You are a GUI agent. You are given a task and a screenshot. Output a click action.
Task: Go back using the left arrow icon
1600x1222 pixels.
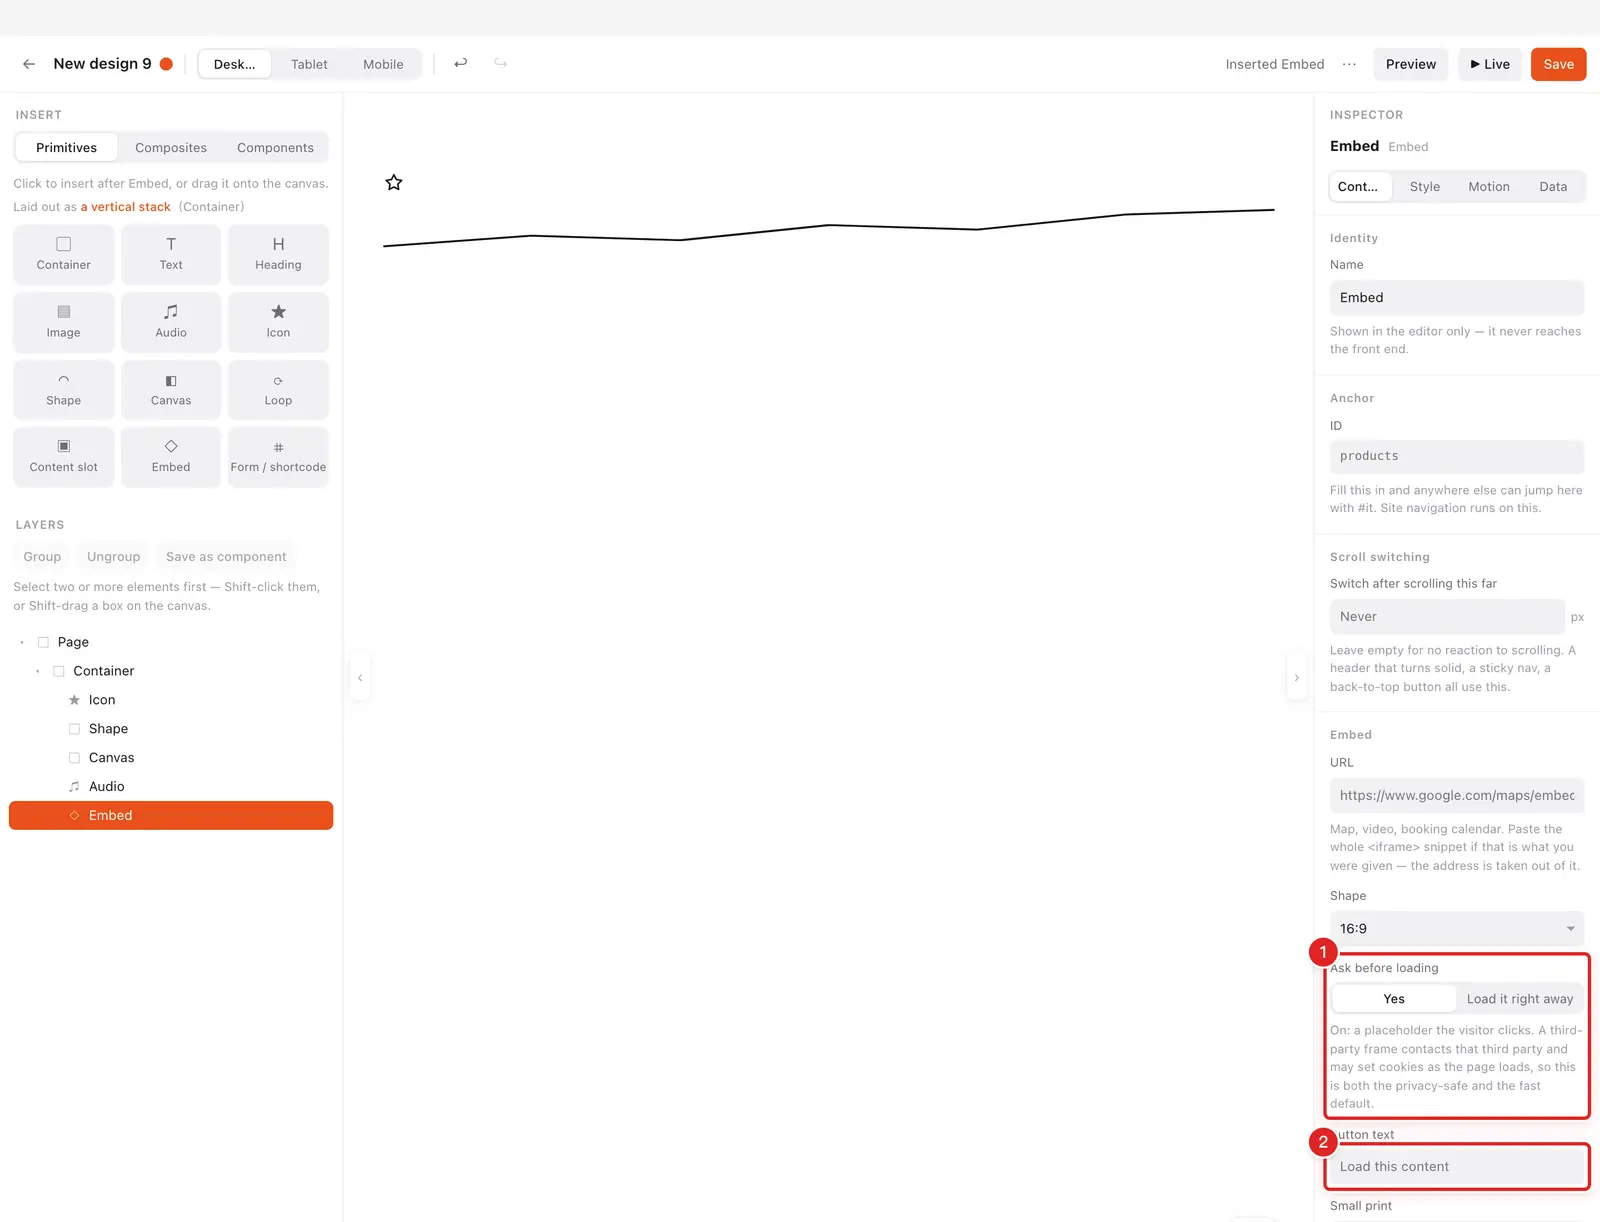coord(29,64)
